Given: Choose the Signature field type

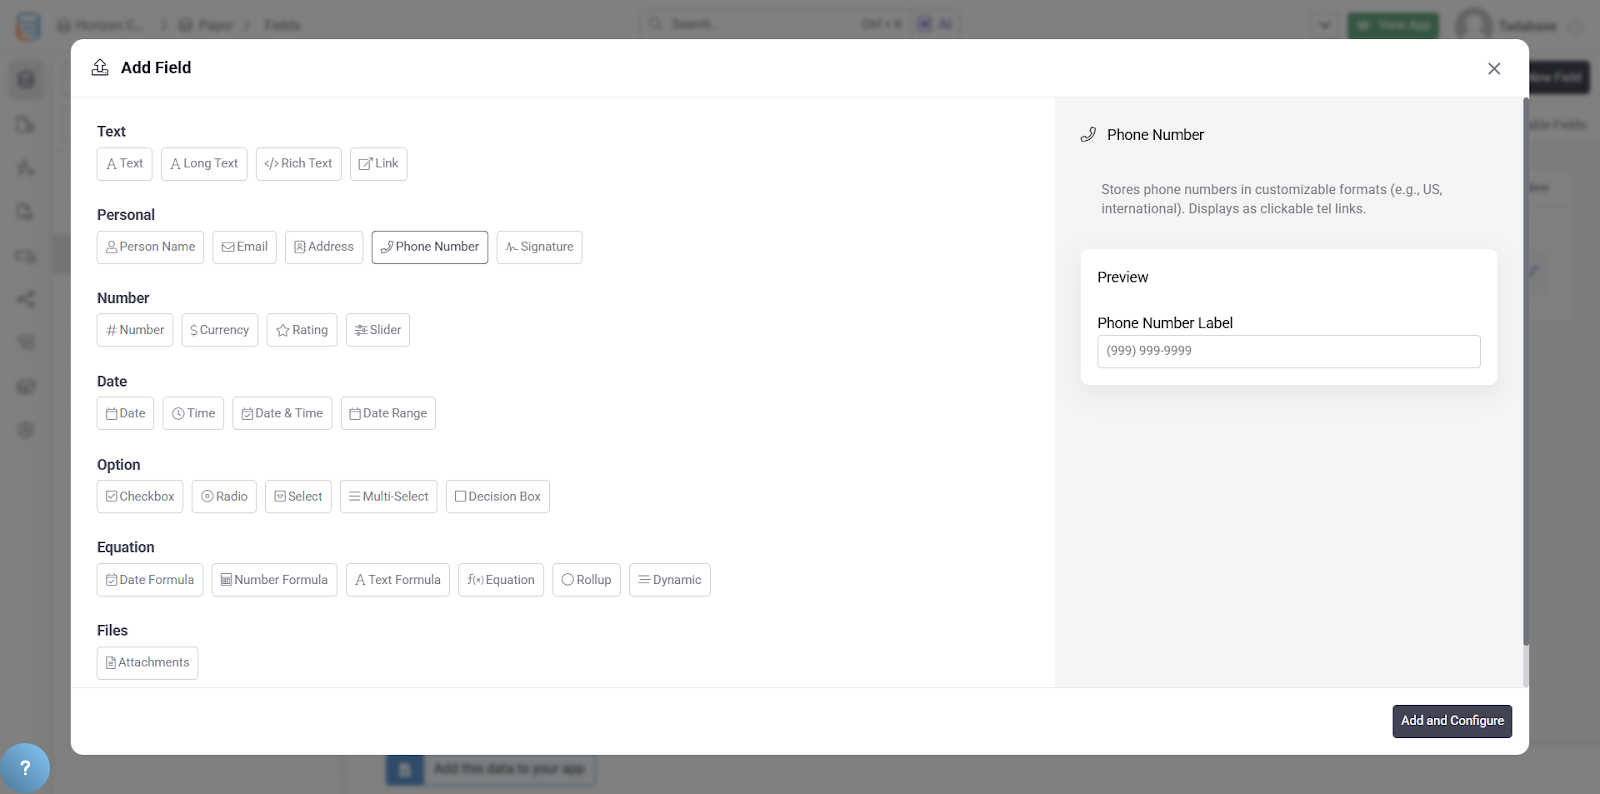Looking at the screenshot, I should pos(539,247).
